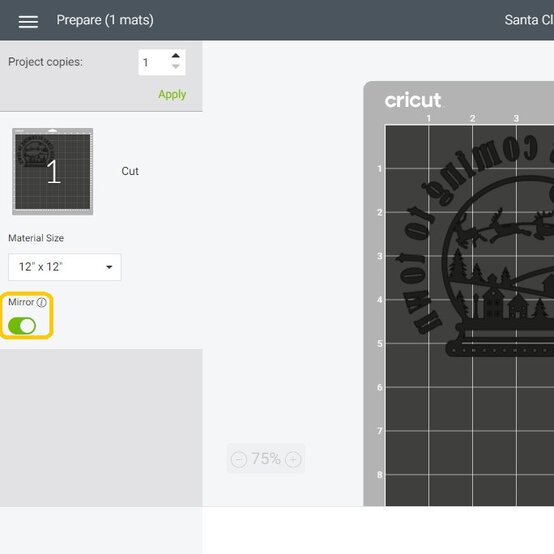
Task: Click the Mirror info icon
Action: [x=42, y=302]
